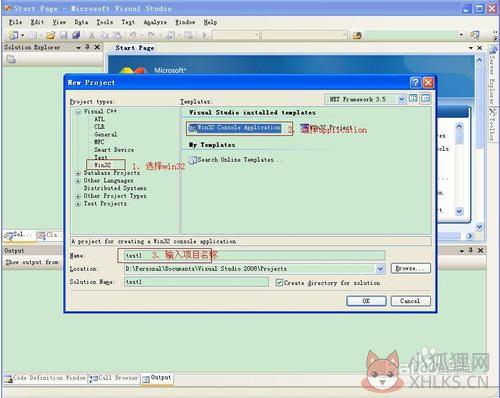Screen dimensions: 500x398
Task: Click the Start Debugging play icon
Action: tap(205, 35)
